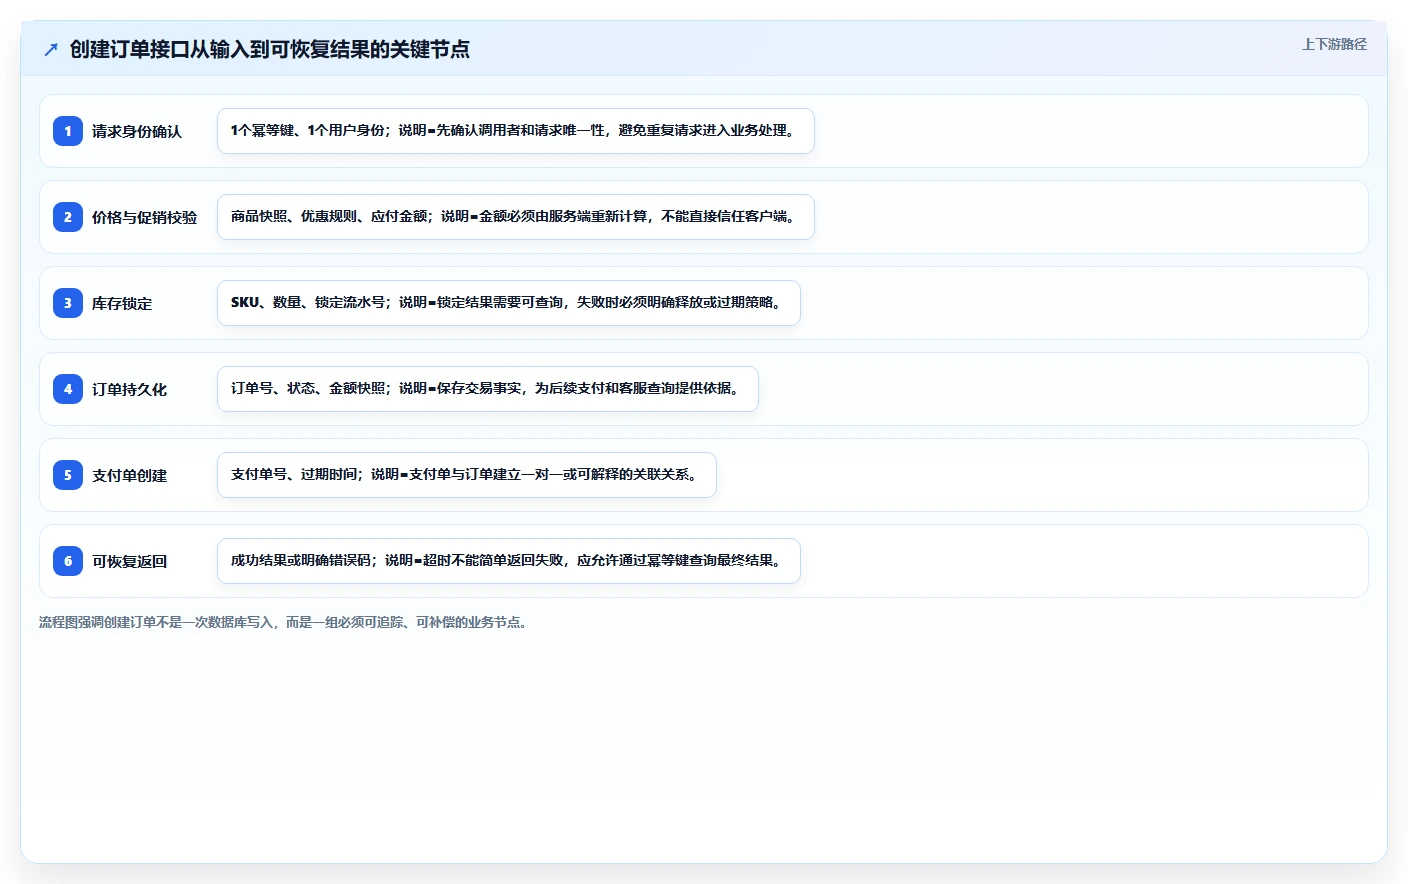Select the 支付单创建 step label
Viewport: 1408px width, 884px height.
(x=130, y=475)
